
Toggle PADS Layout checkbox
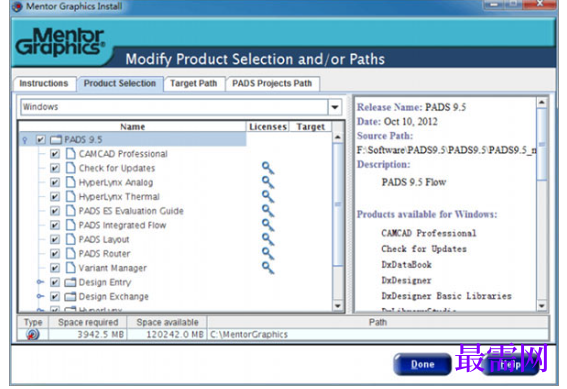55,239
